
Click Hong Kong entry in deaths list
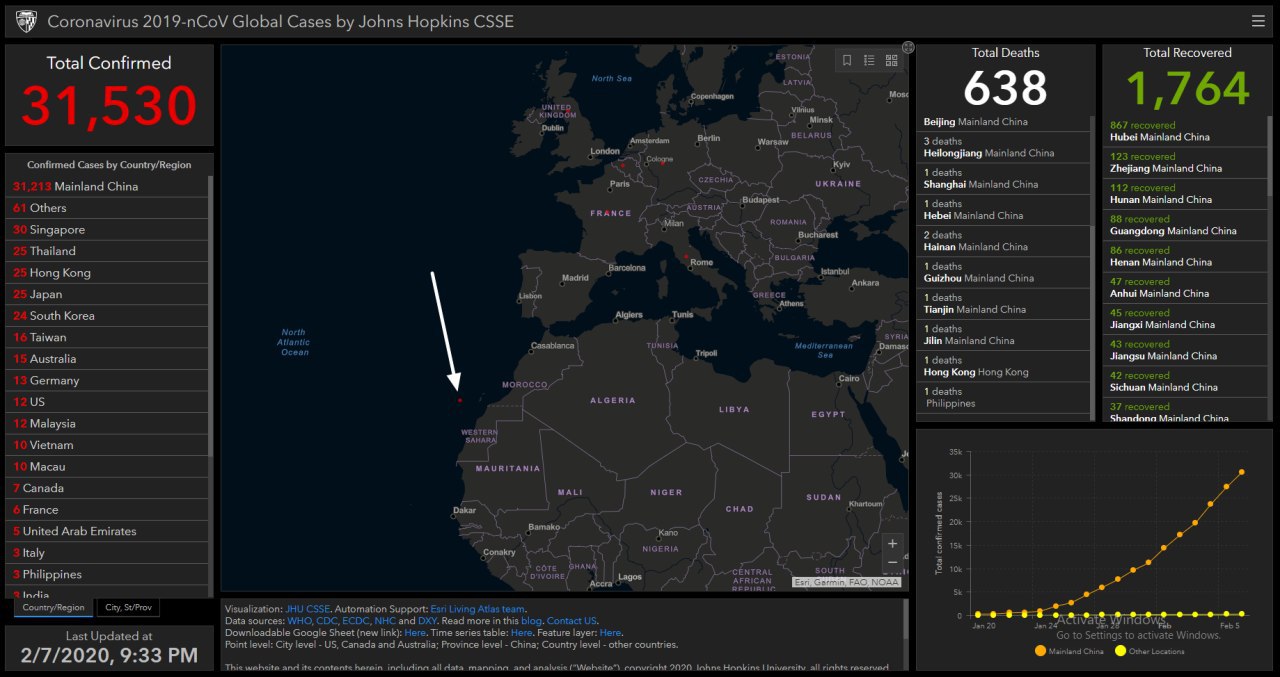click(1004, 366)
